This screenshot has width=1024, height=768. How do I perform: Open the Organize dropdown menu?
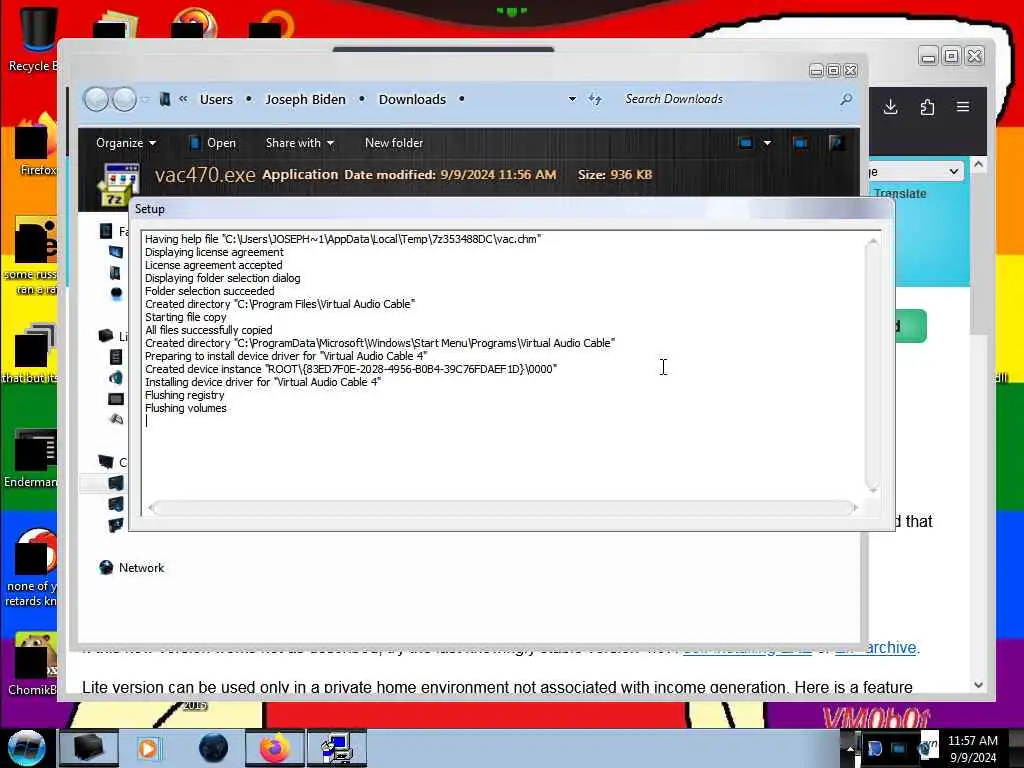point(126,143)
